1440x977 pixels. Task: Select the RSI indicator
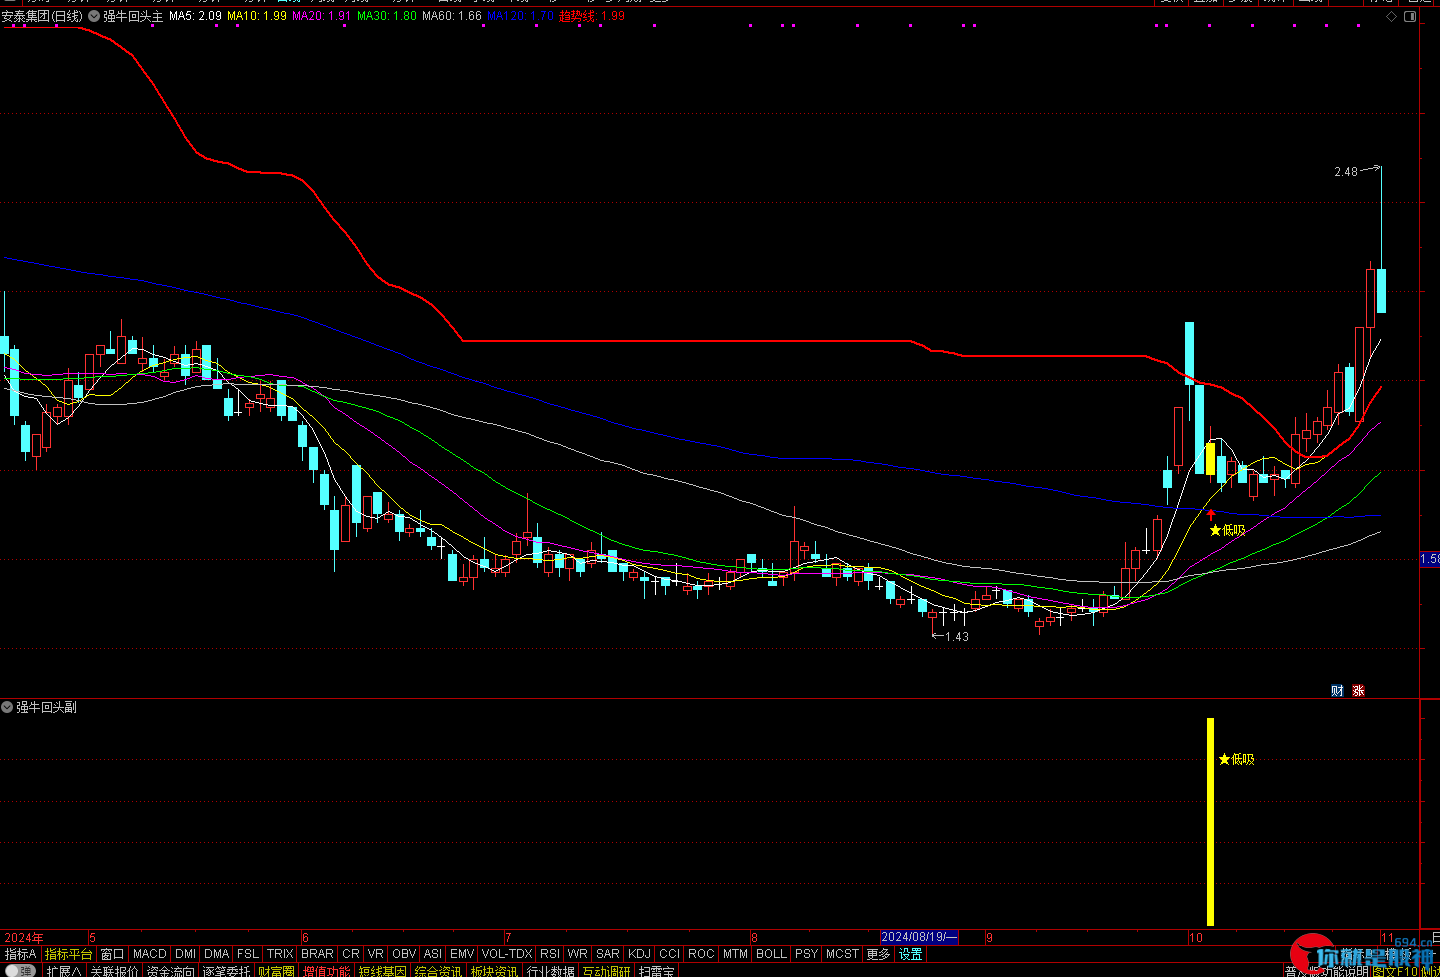coord(550,954)
